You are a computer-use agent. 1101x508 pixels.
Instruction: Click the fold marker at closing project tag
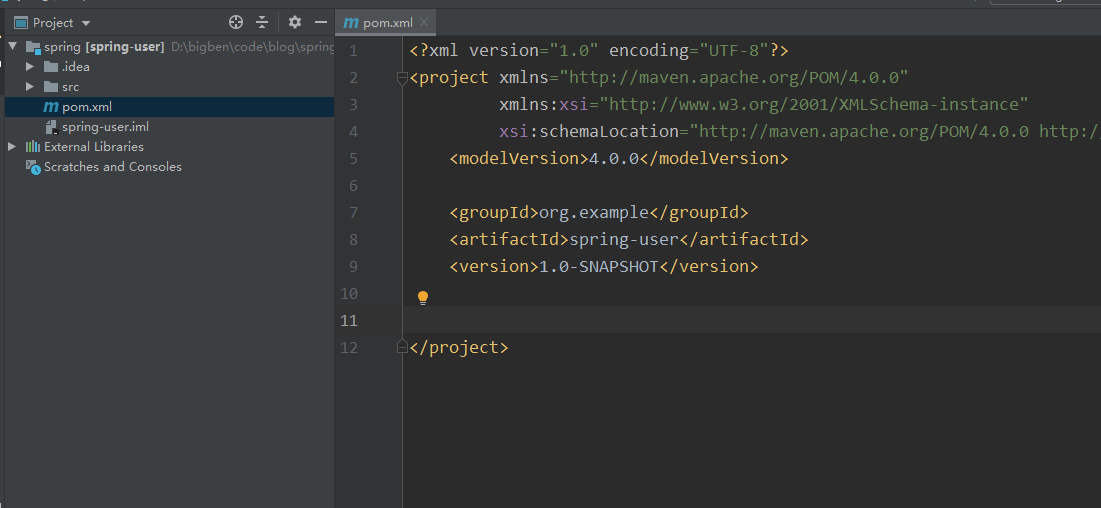click(402, 346)
